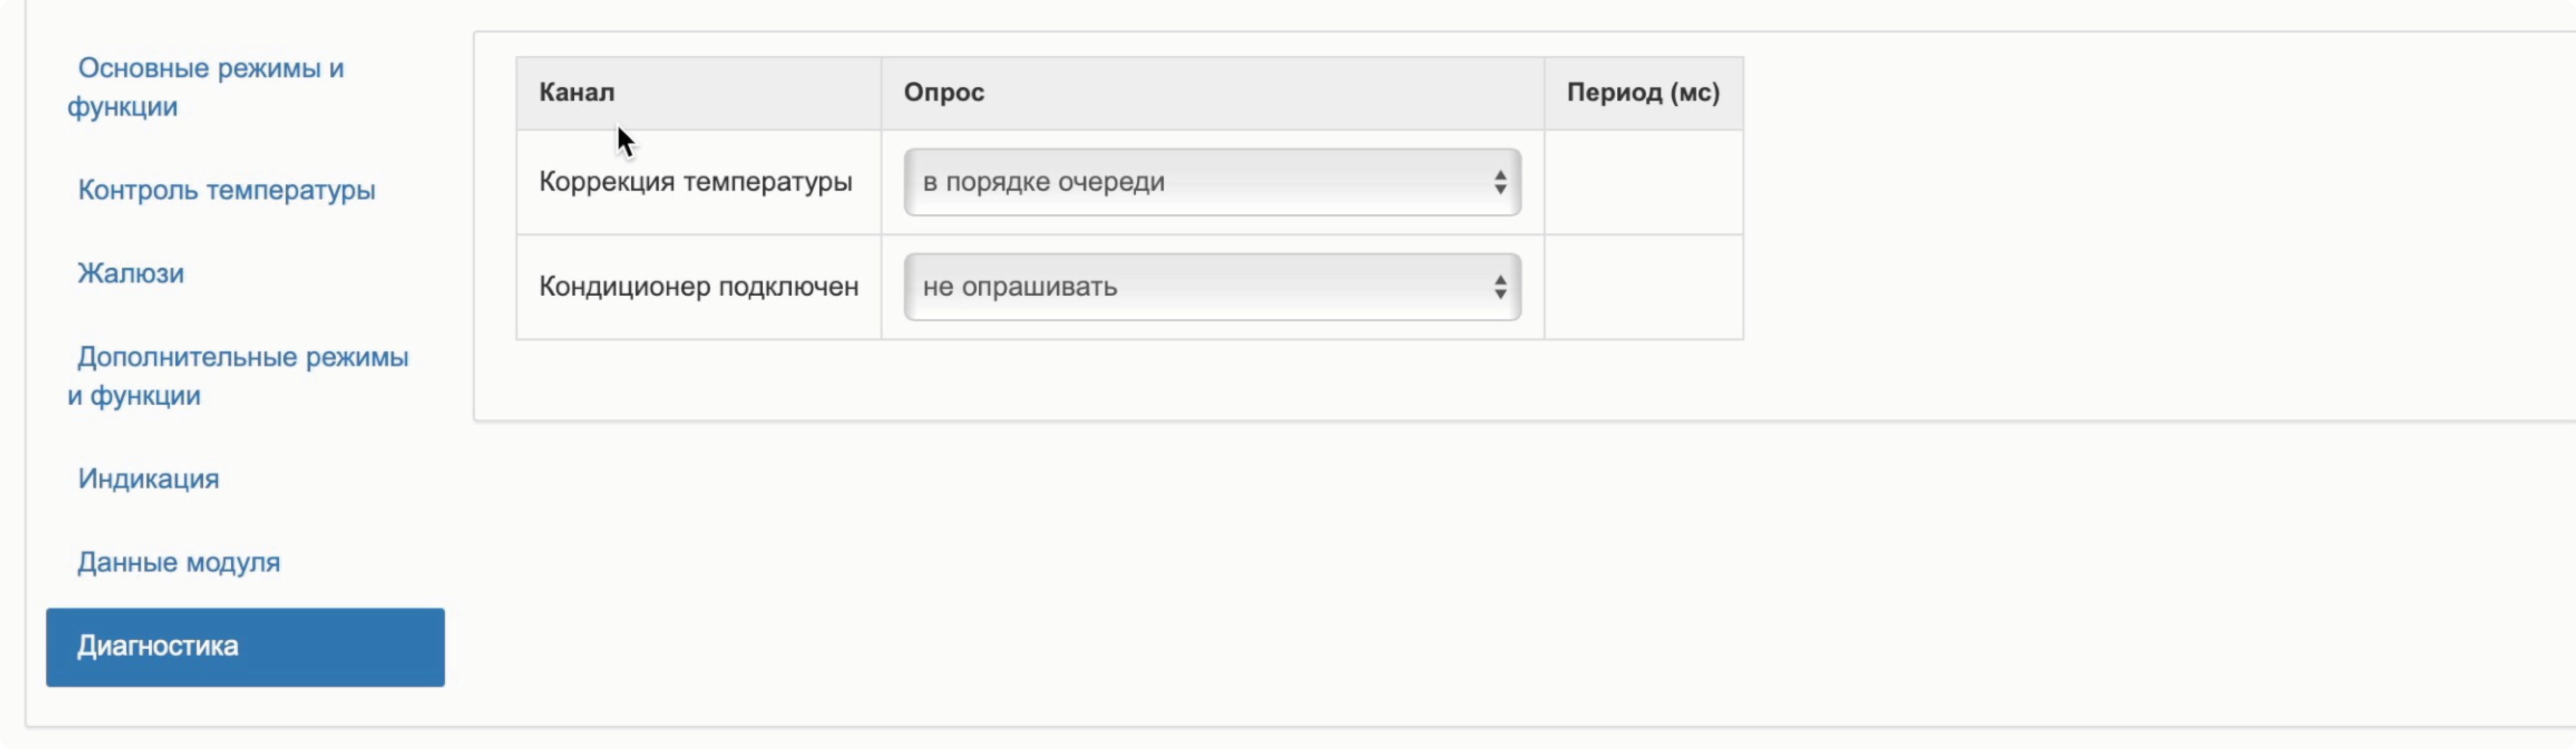Click the empty period cell for Коррекция температуры
2576x749 pixels.
(x=1643, y=182)
